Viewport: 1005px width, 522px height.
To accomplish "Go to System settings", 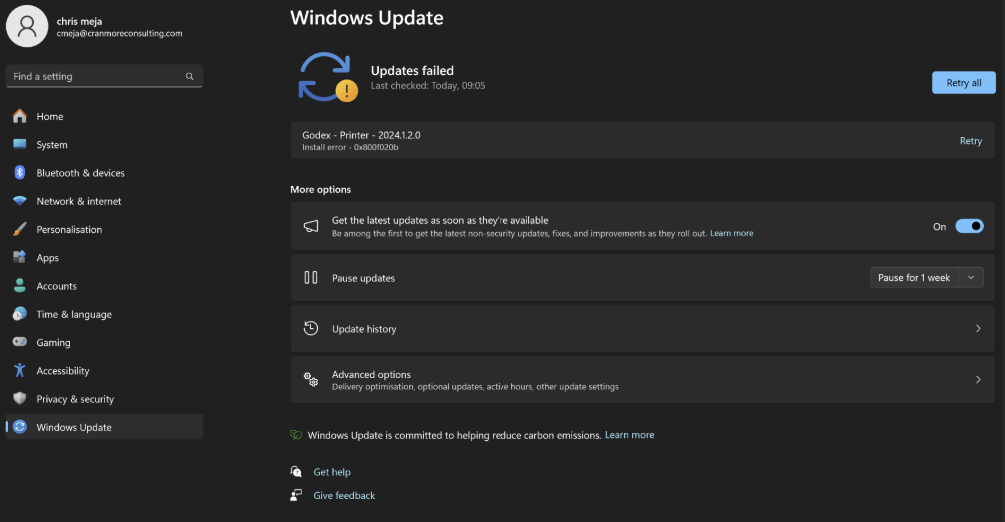I will (x=104, y=144).
